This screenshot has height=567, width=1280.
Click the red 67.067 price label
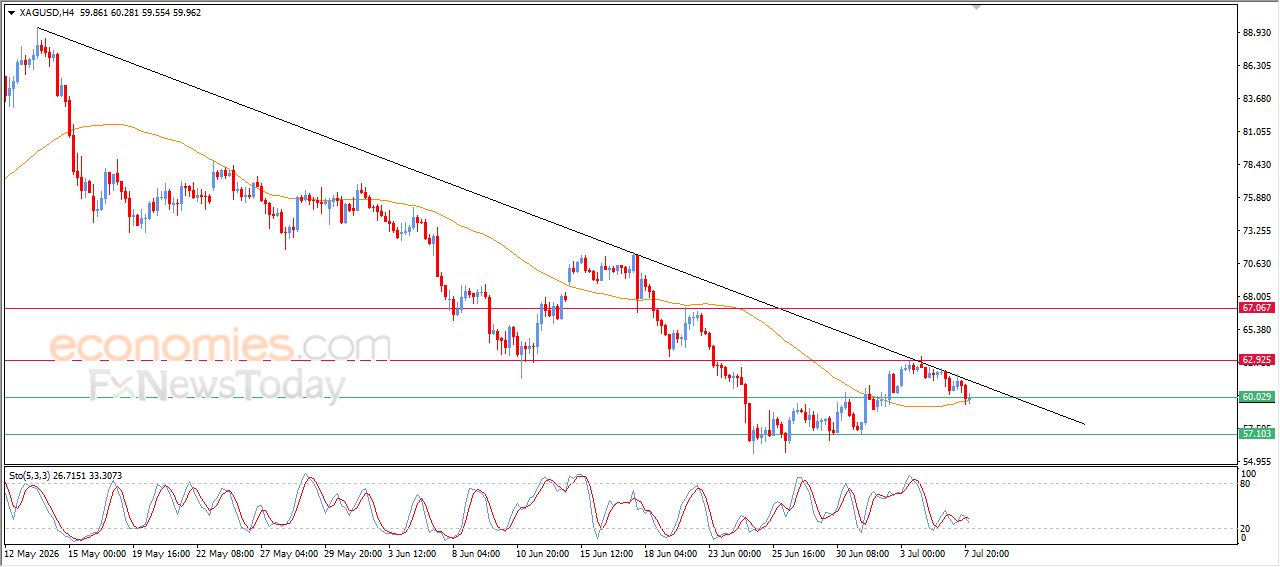coord(1257,309)
